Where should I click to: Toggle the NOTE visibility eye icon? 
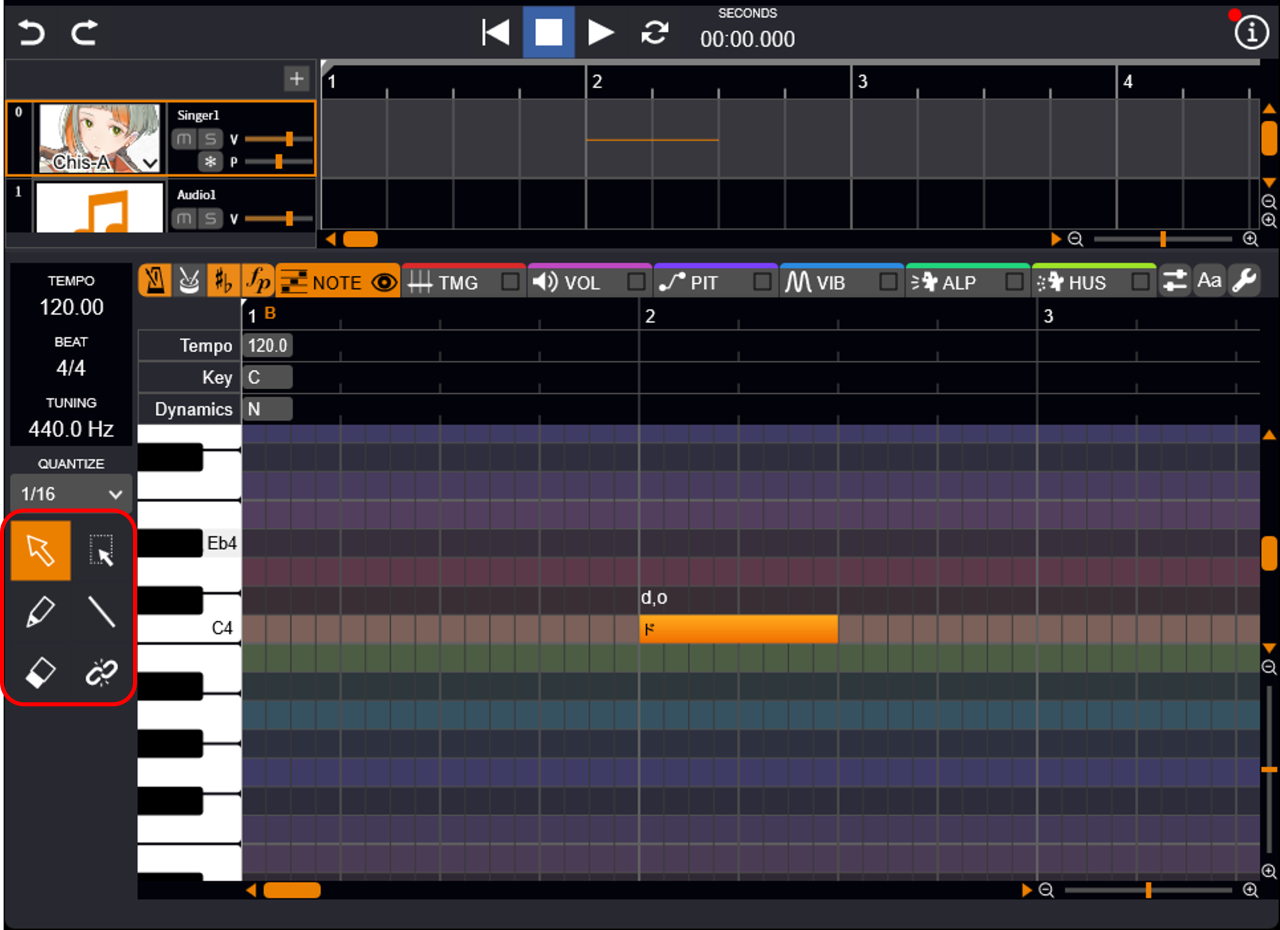tap(383, 283)
